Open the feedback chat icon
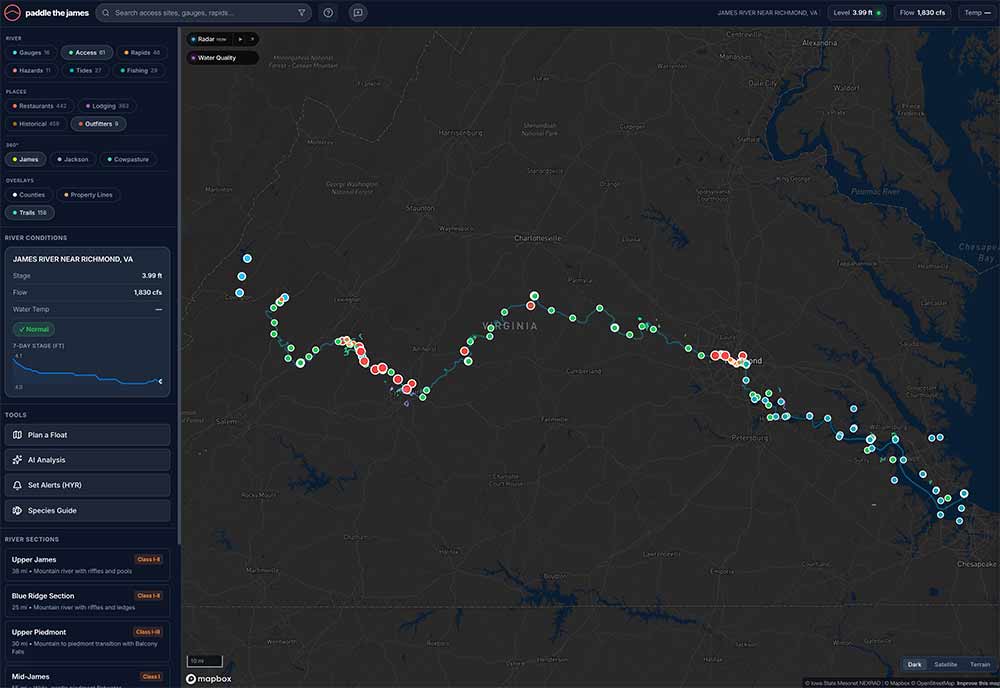Image resolution: width=1000 pixels, height=688 pixels. click(357, 13)
